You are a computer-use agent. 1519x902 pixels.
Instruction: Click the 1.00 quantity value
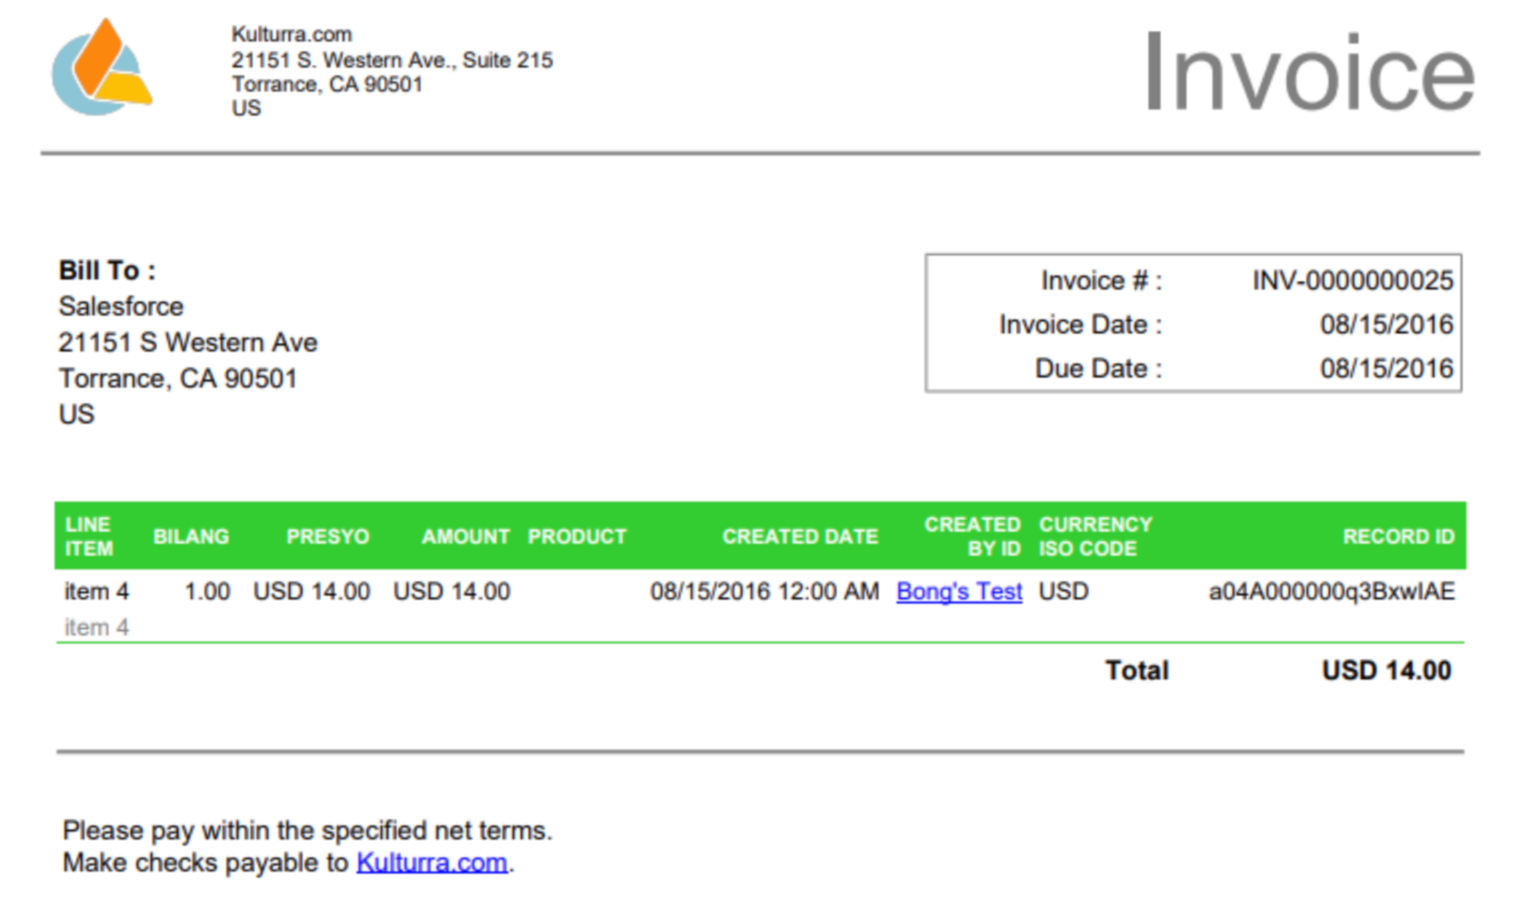point(207,592)
